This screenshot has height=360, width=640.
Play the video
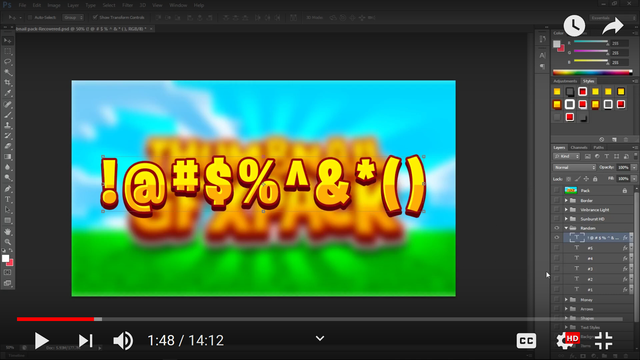click(x=41, y=340)
